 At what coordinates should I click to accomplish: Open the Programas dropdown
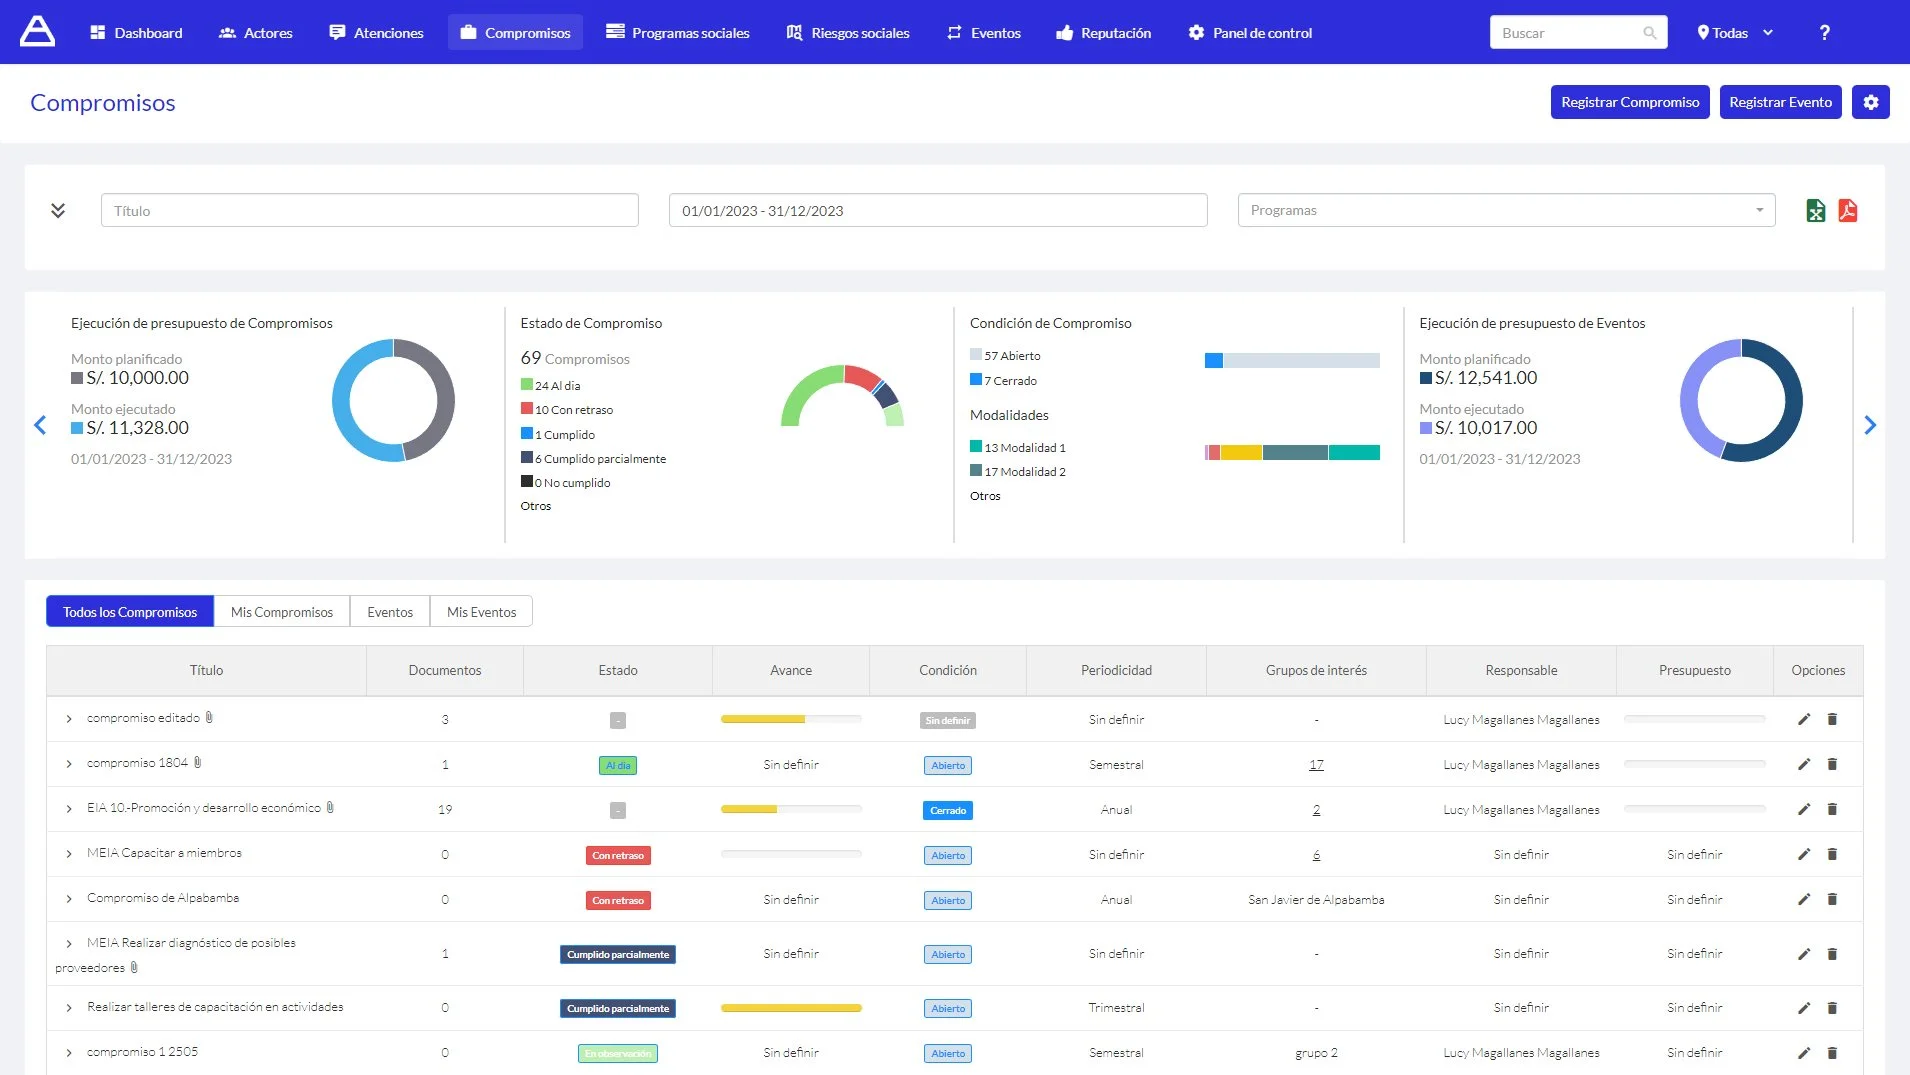click(x=1506, y=210)
